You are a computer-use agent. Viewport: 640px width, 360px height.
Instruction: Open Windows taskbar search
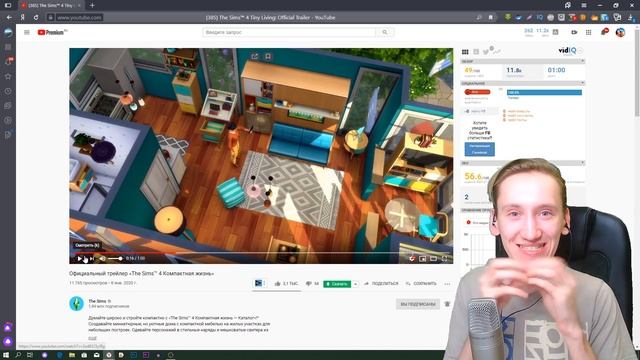pos(18,355)
